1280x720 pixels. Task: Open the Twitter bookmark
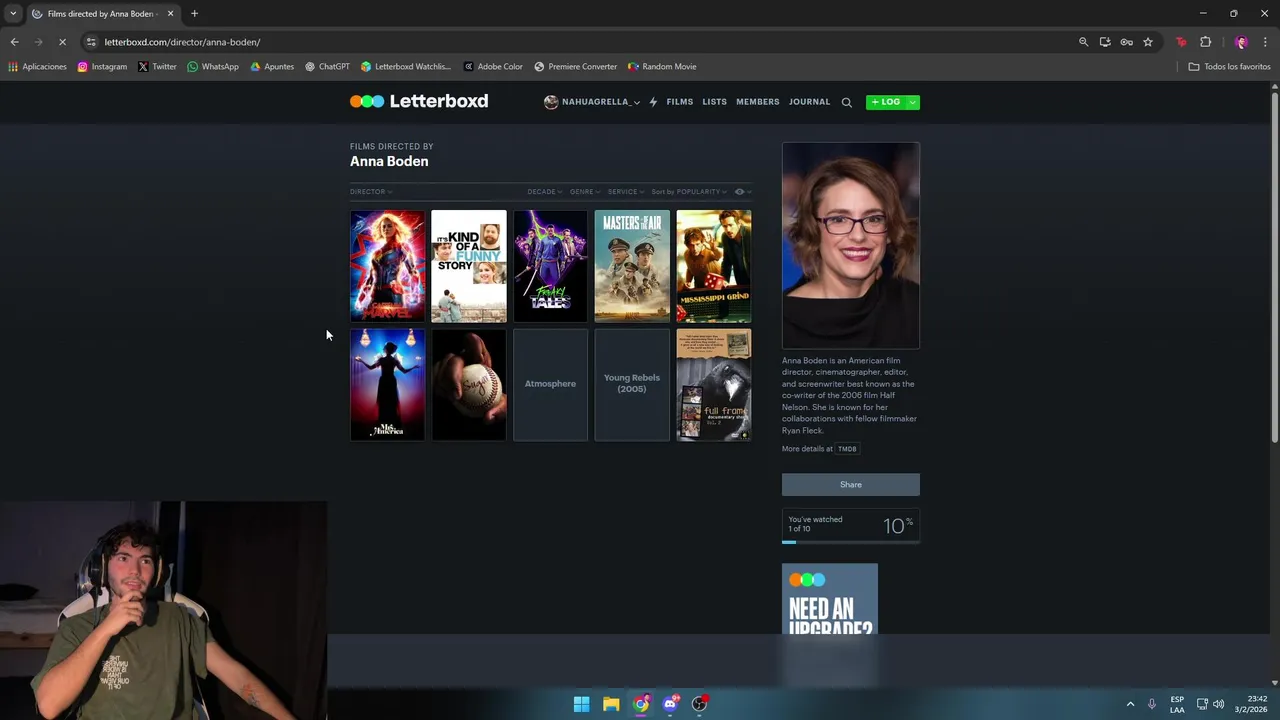[x=157, y=67]
